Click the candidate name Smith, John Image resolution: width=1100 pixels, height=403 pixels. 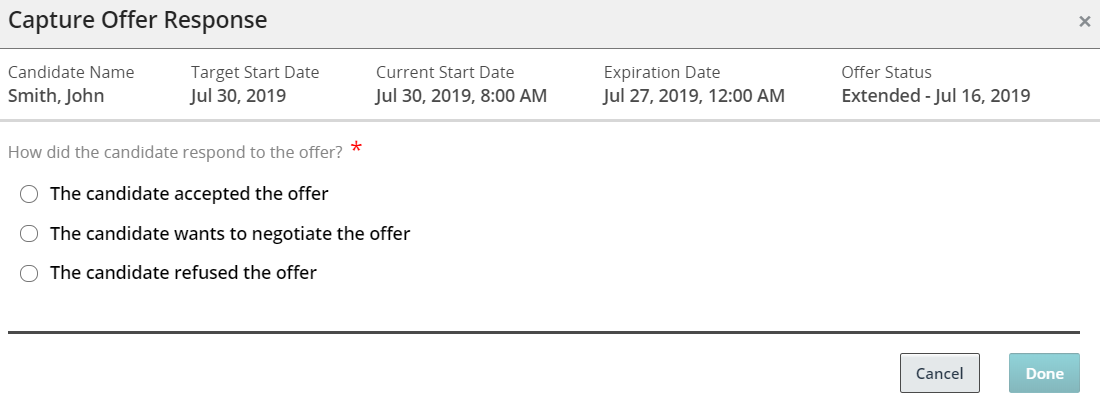point(56,96)
